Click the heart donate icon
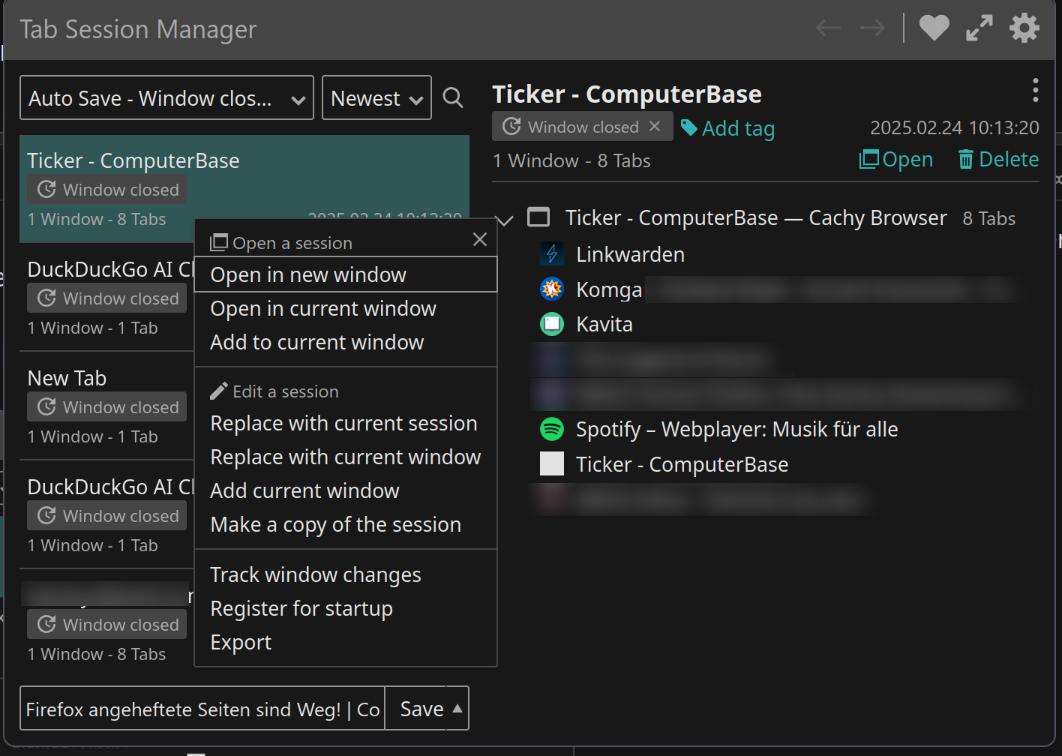1062x756 pixels. coord(934,28)
